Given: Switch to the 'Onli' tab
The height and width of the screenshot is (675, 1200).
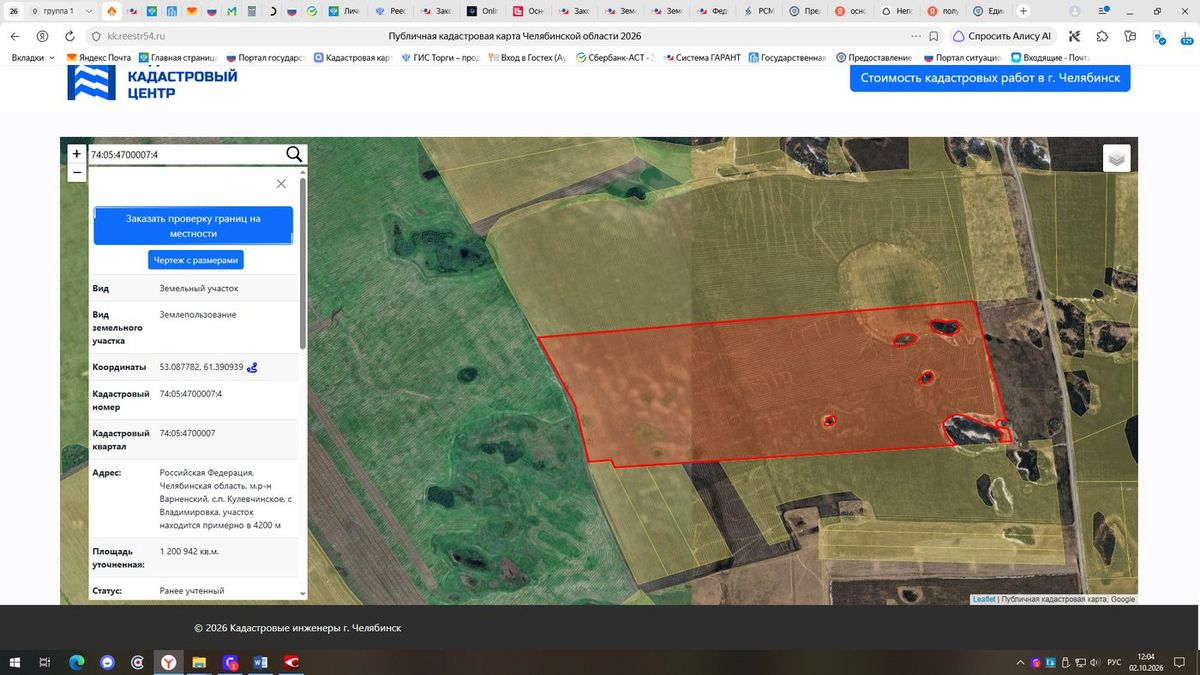Looking at the screenshot, I should point(482,11).
